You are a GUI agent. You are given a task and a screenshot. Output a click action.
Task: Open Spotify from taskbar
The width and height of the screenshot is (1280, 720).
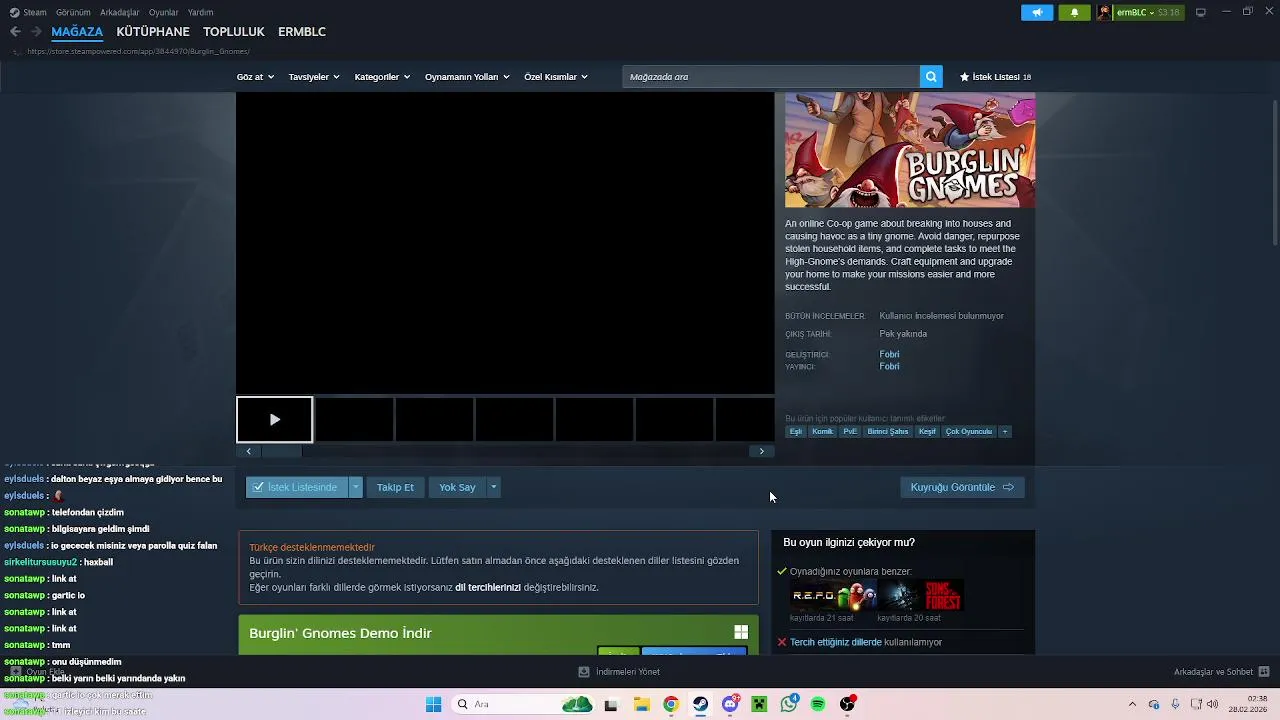(818, 704)
